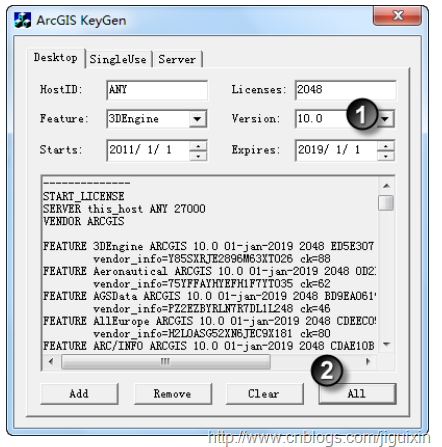The height and width of the screenshot is (447, 442).
Task: Increase the Starts date with up arrow
Action: [x=198, y=146]
